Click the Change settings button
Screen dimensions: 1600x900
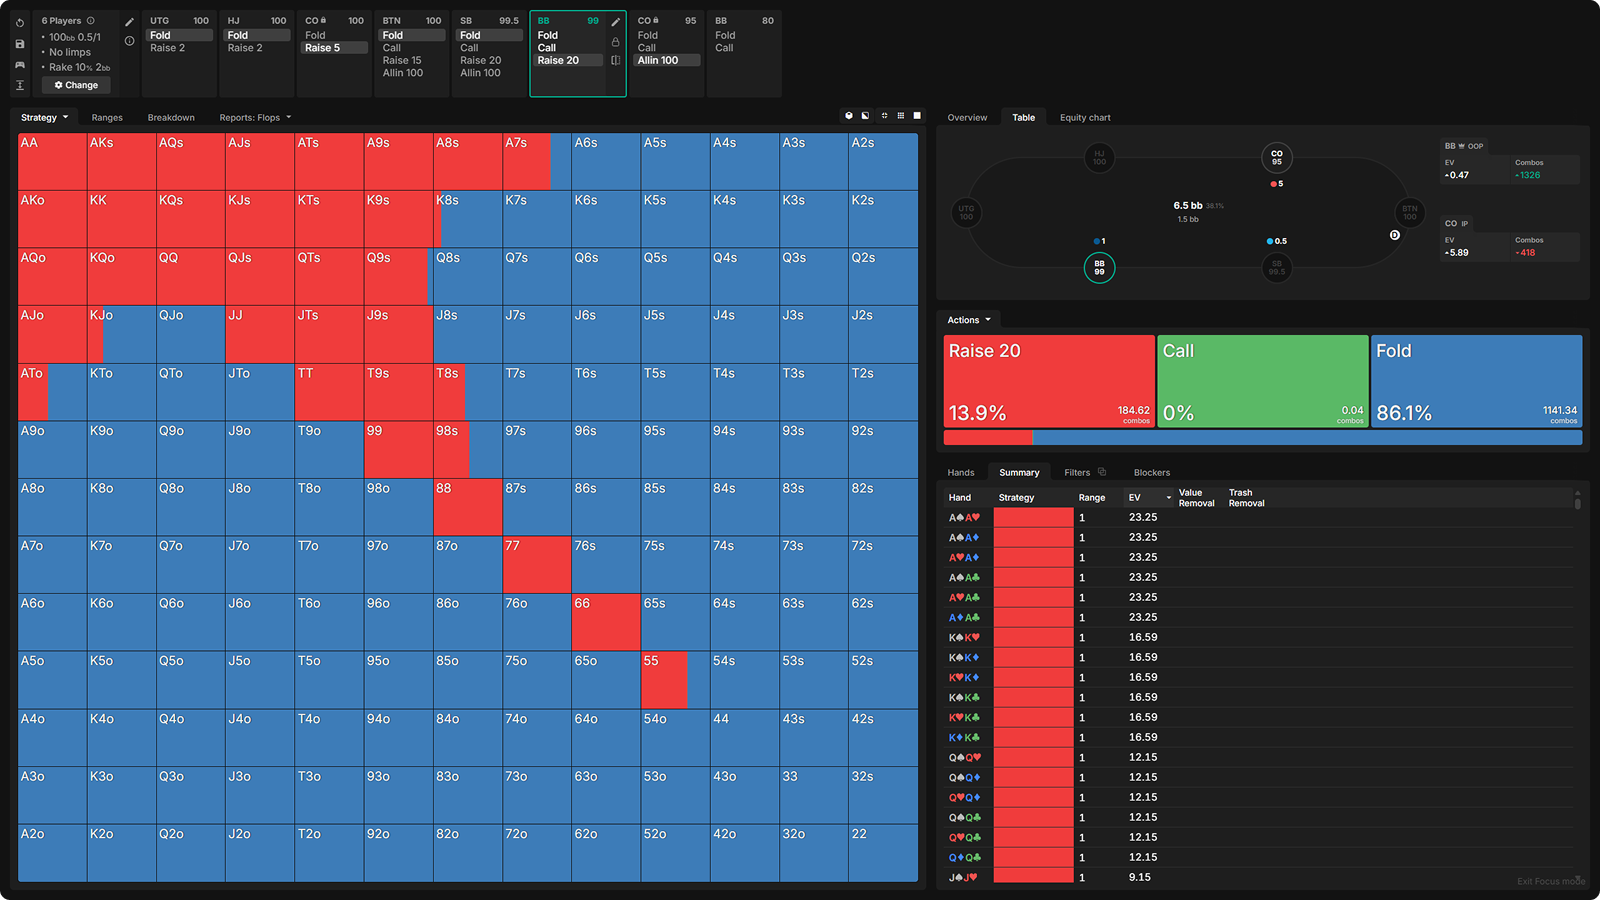[x=76, y=85]
